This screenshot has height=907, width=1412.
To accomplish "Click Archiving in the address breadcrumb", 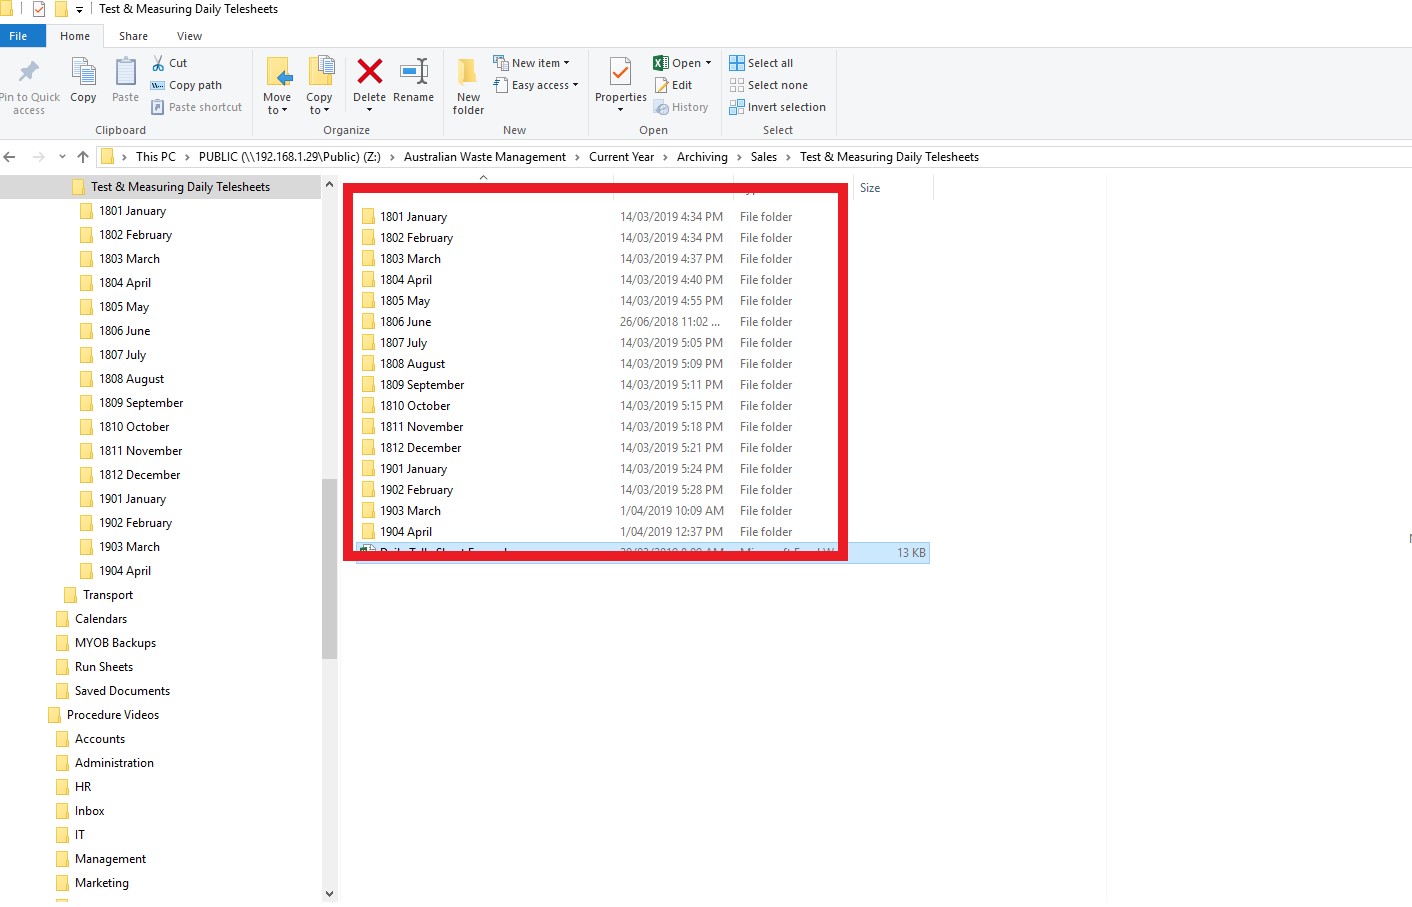I will [x=702, y=157].
